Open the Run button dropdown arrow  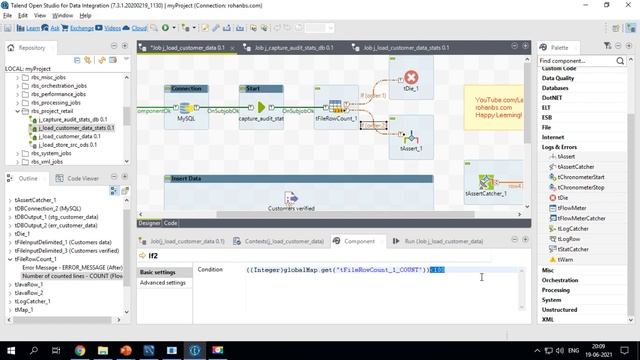click(x=174, y=28)
